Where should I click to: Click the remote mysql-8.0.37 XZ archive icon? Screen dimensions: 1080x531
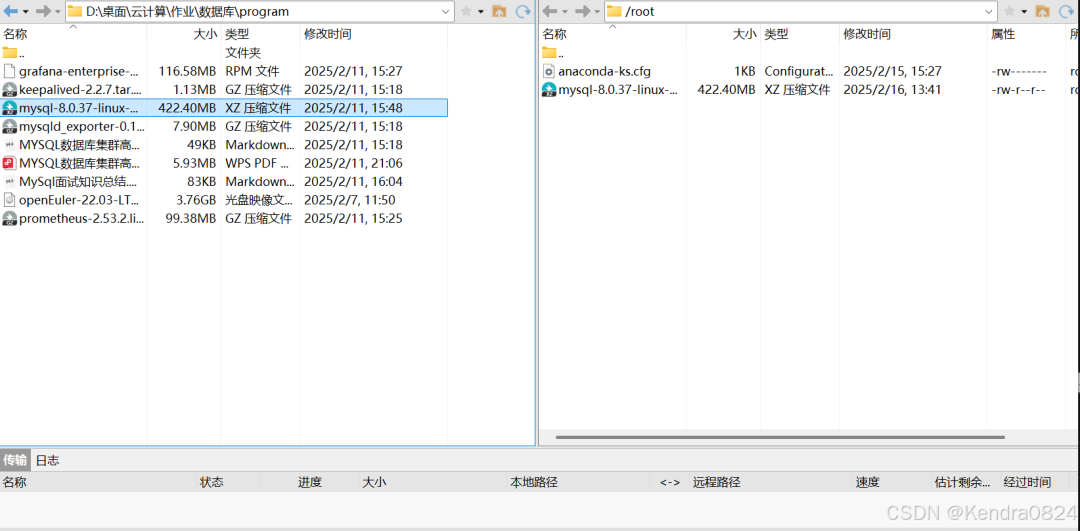pyautogui.click(x=549, y=90)
